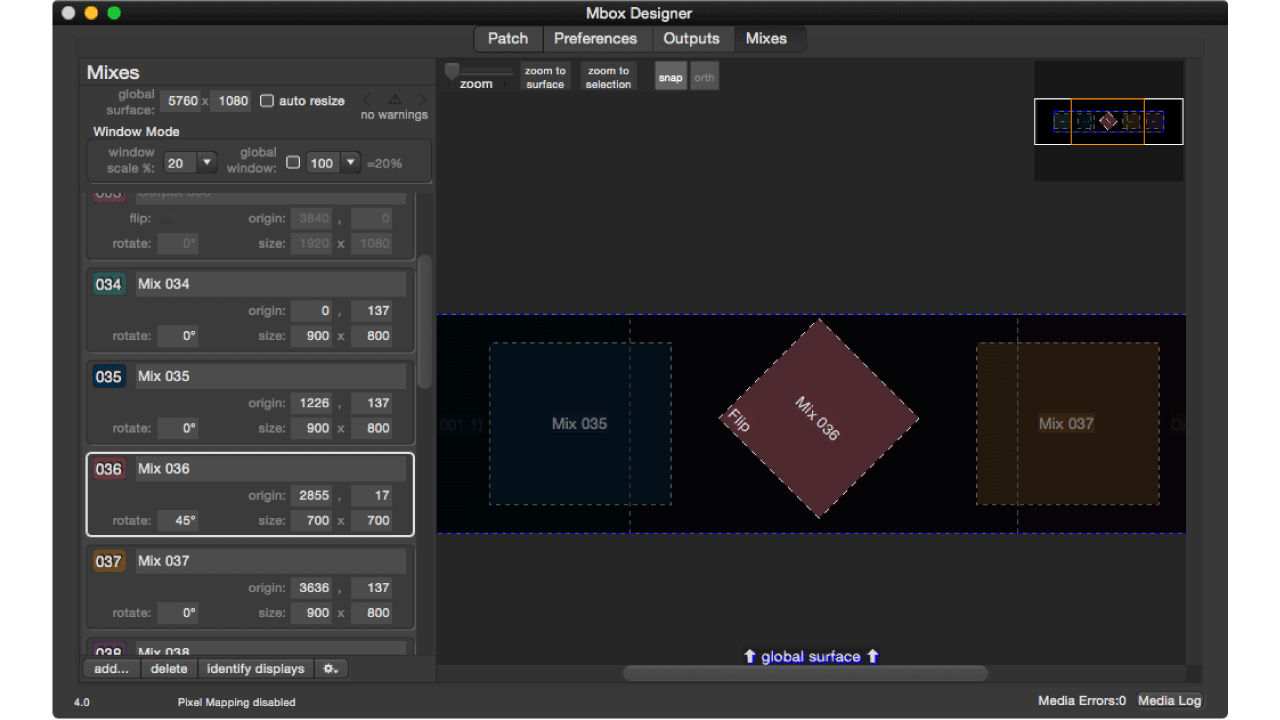Image resolution: width=1280 pixels, height=720 pixels.
Task: Switch to the Patch tab
Action: coord(507,38)
